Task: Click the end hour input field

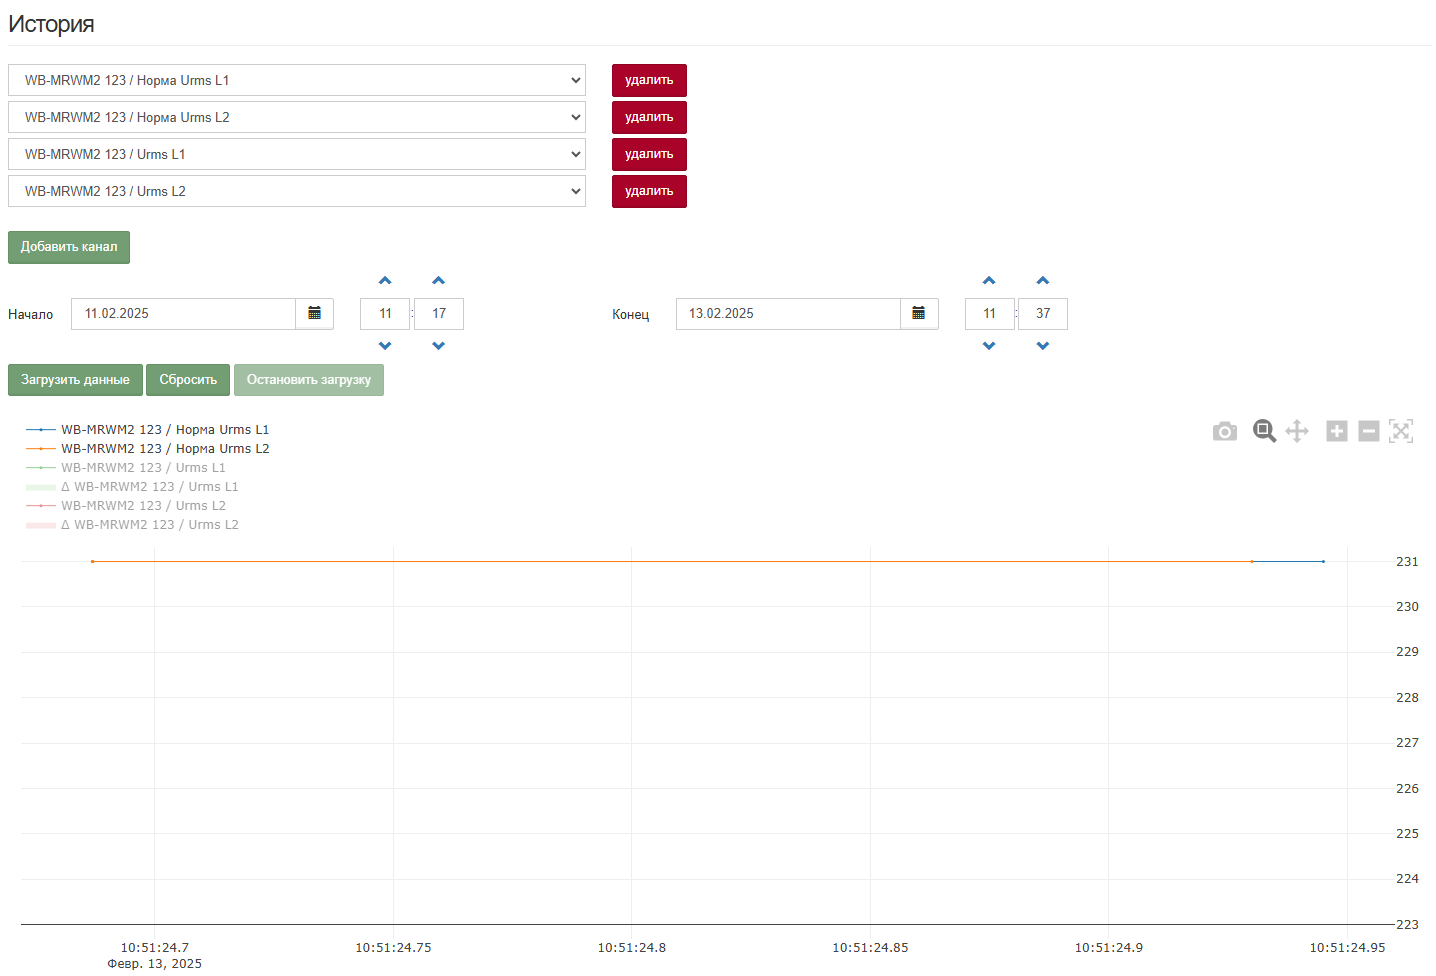Action: (x=990, y=314)
